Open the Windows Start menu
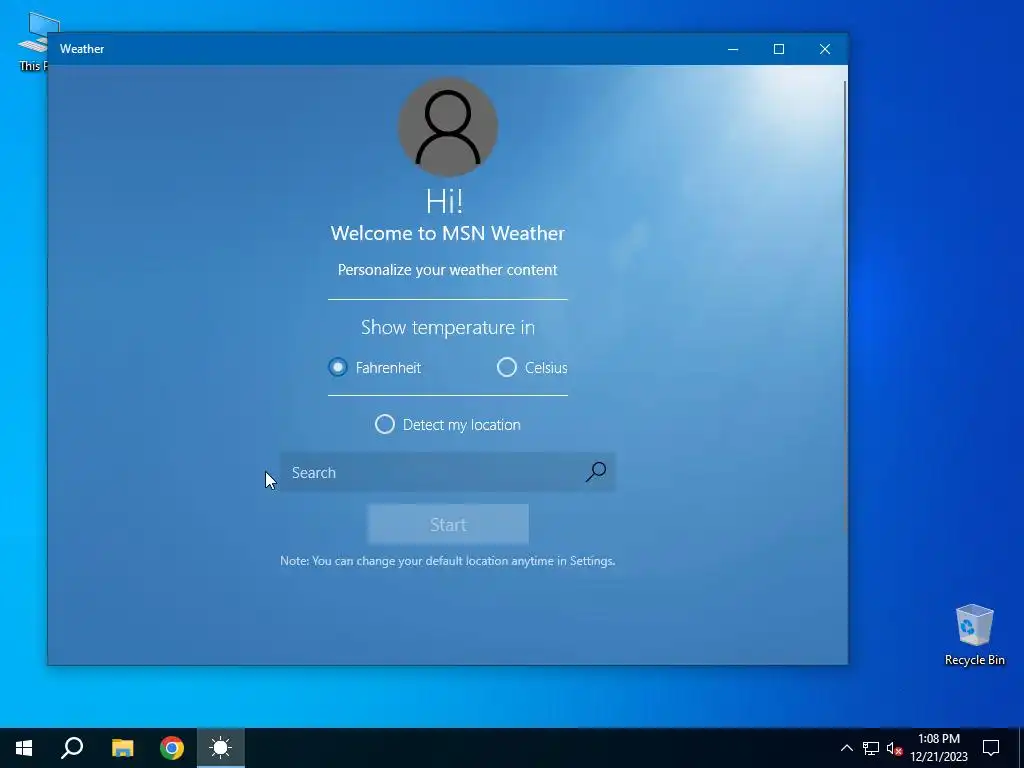This screenshot has width=1024, height=768. pos(24,748)
